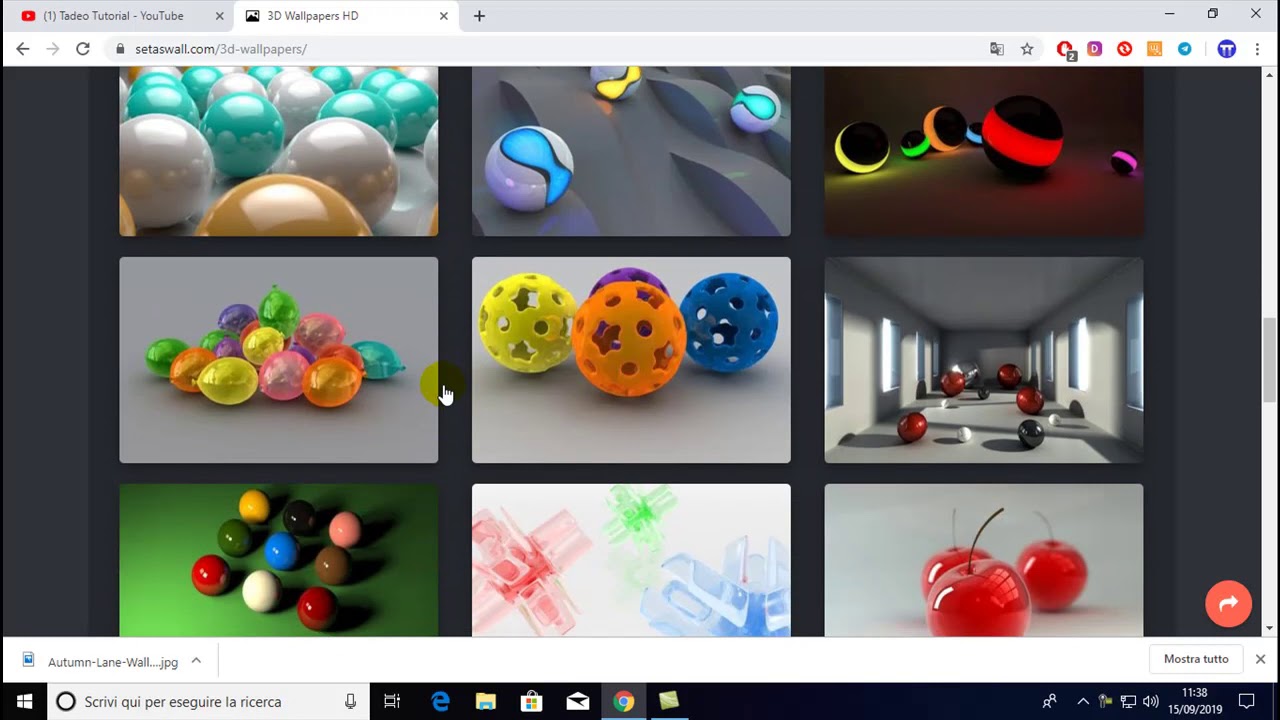The image size is (1280, 720).
Task: Open the translucent puzzle pieces wallpaper
Action: (631, 560)
